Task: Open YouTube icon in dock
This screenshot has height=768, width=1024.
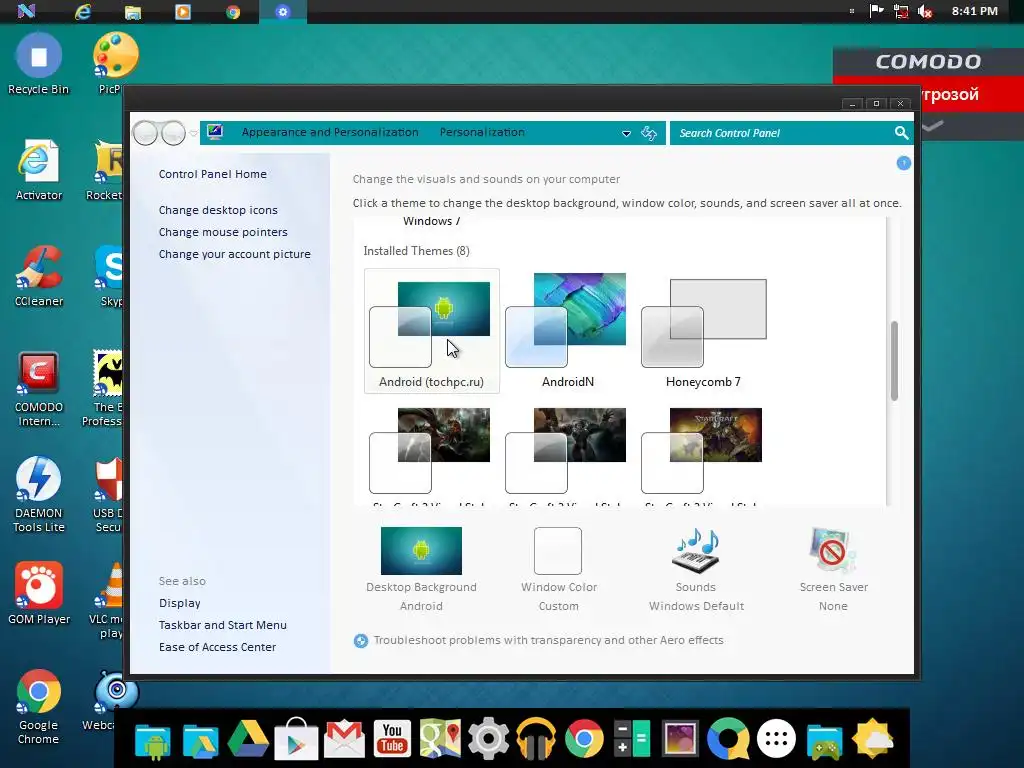Action: coord(392,739)
